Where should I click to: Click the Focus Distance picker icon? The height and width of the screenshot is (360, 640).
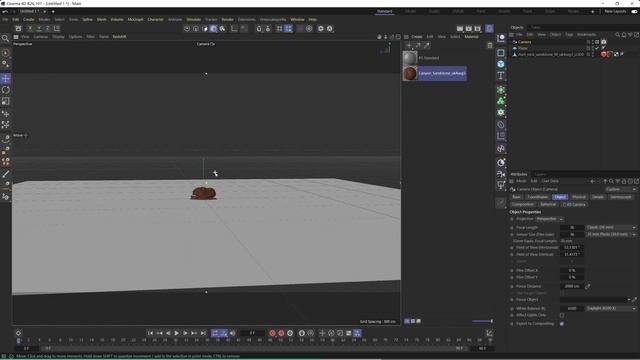[x=588, y=286]
